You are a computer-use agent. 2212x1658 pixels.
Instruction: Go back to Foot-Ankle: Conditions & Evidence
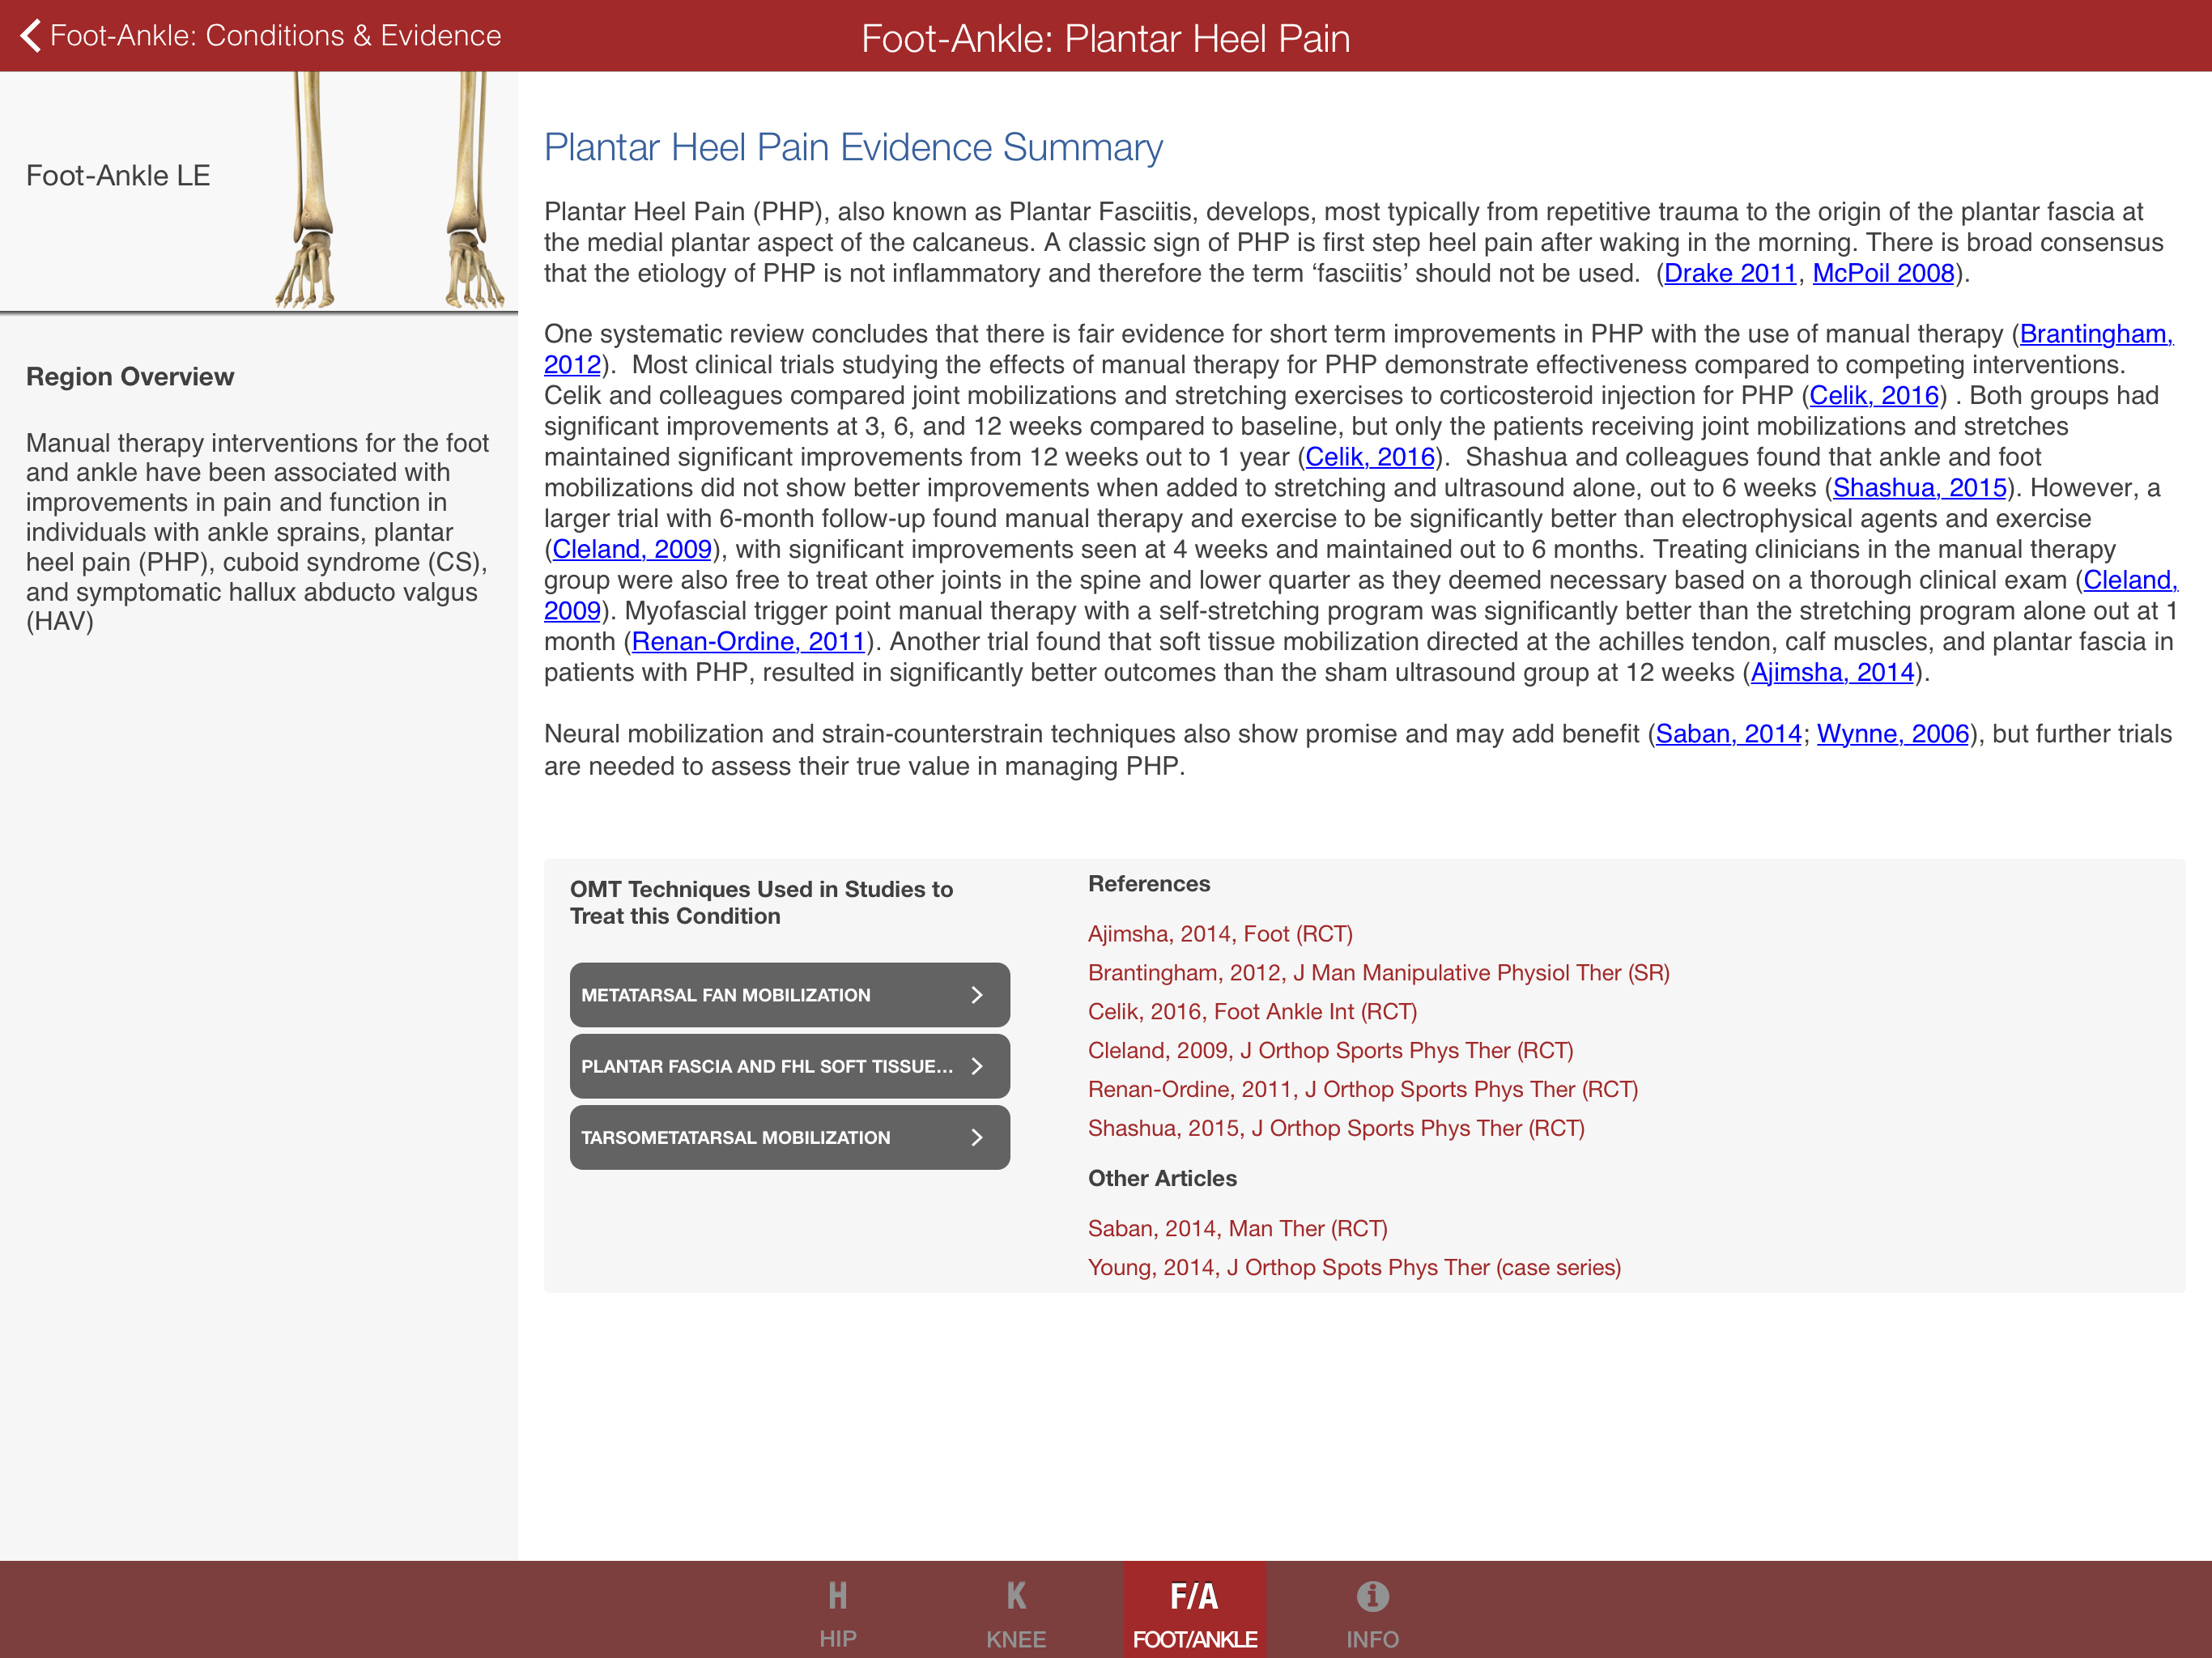pyautogui.click(x=275, y=36)
